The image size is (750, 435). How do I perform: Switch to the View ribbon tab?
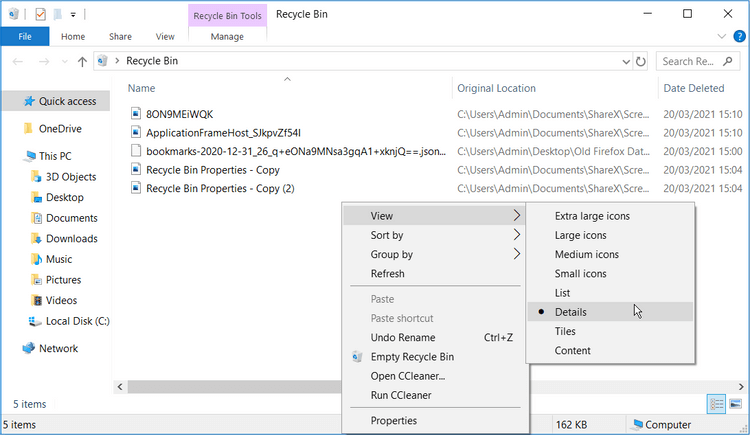[x=165, y=36]
